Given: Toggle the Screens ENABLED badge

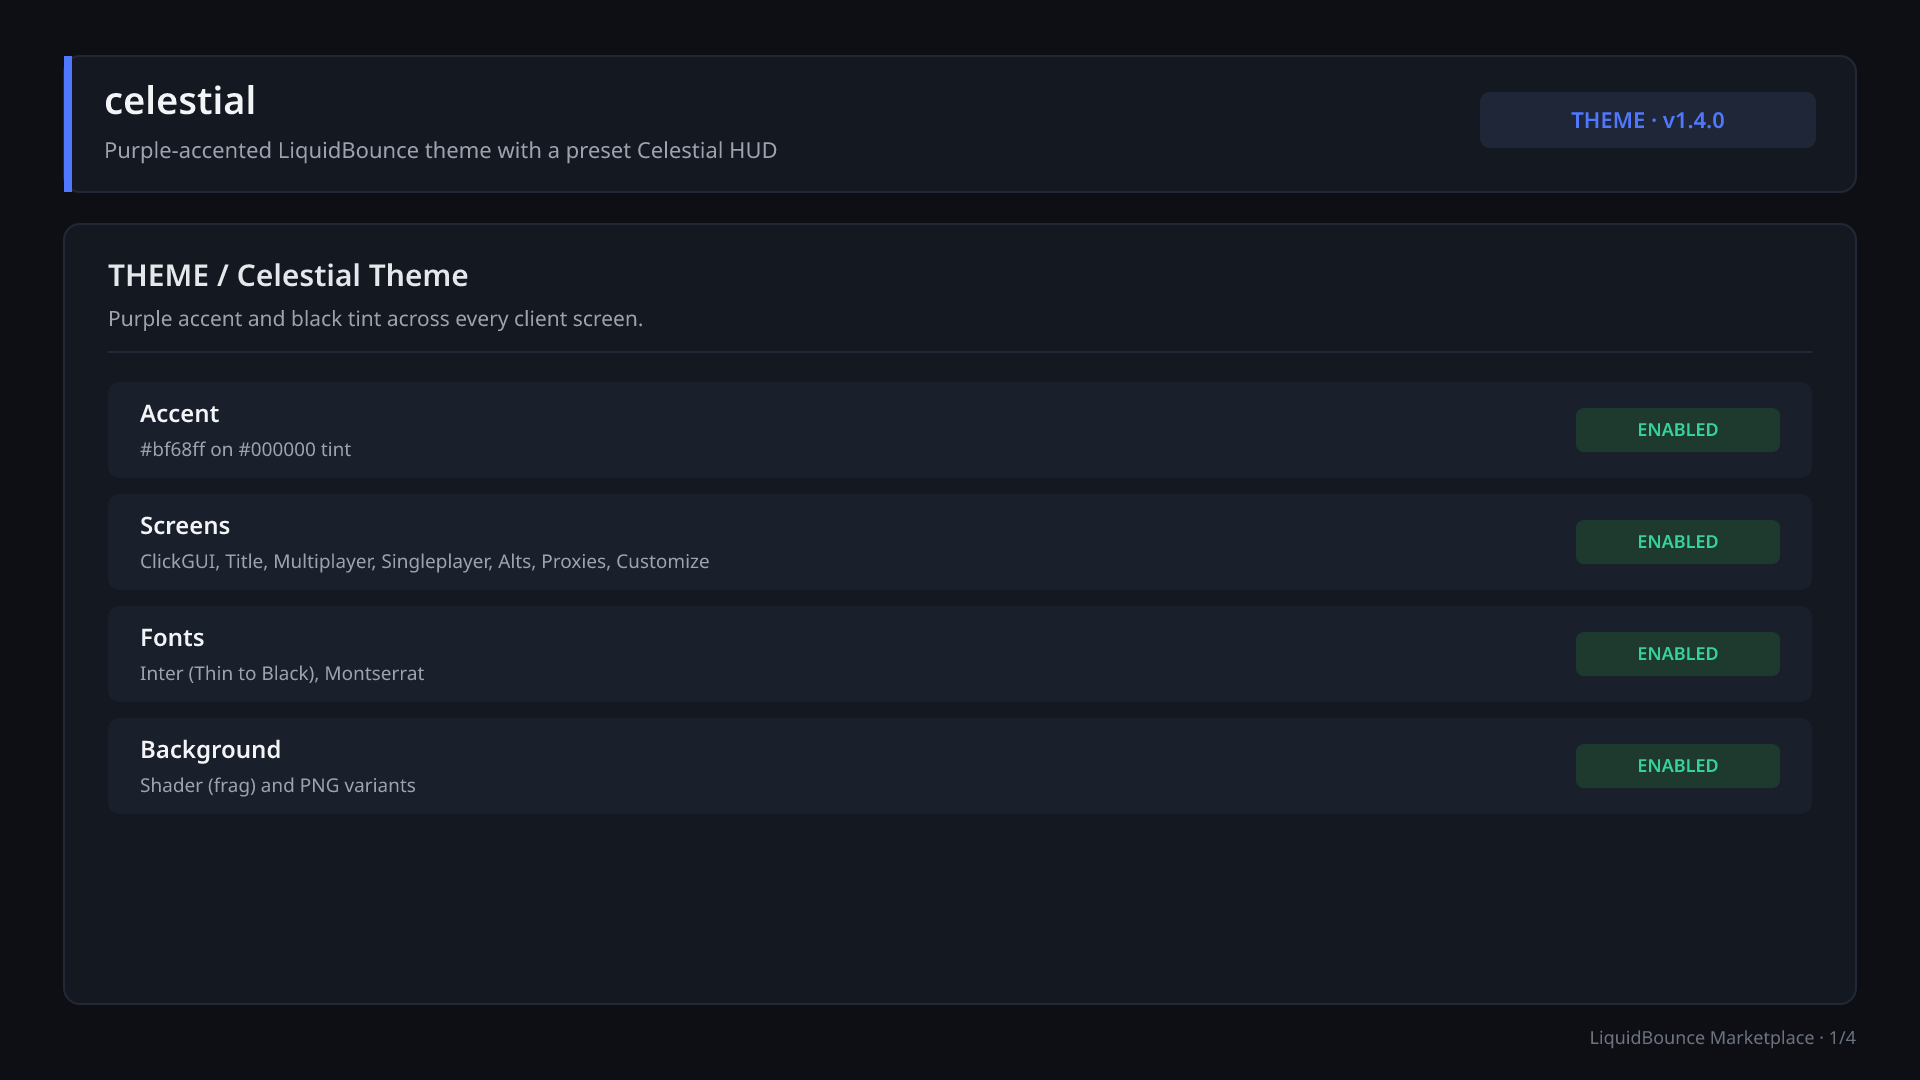Looking at the screenshot, I should coord(1677,542).
